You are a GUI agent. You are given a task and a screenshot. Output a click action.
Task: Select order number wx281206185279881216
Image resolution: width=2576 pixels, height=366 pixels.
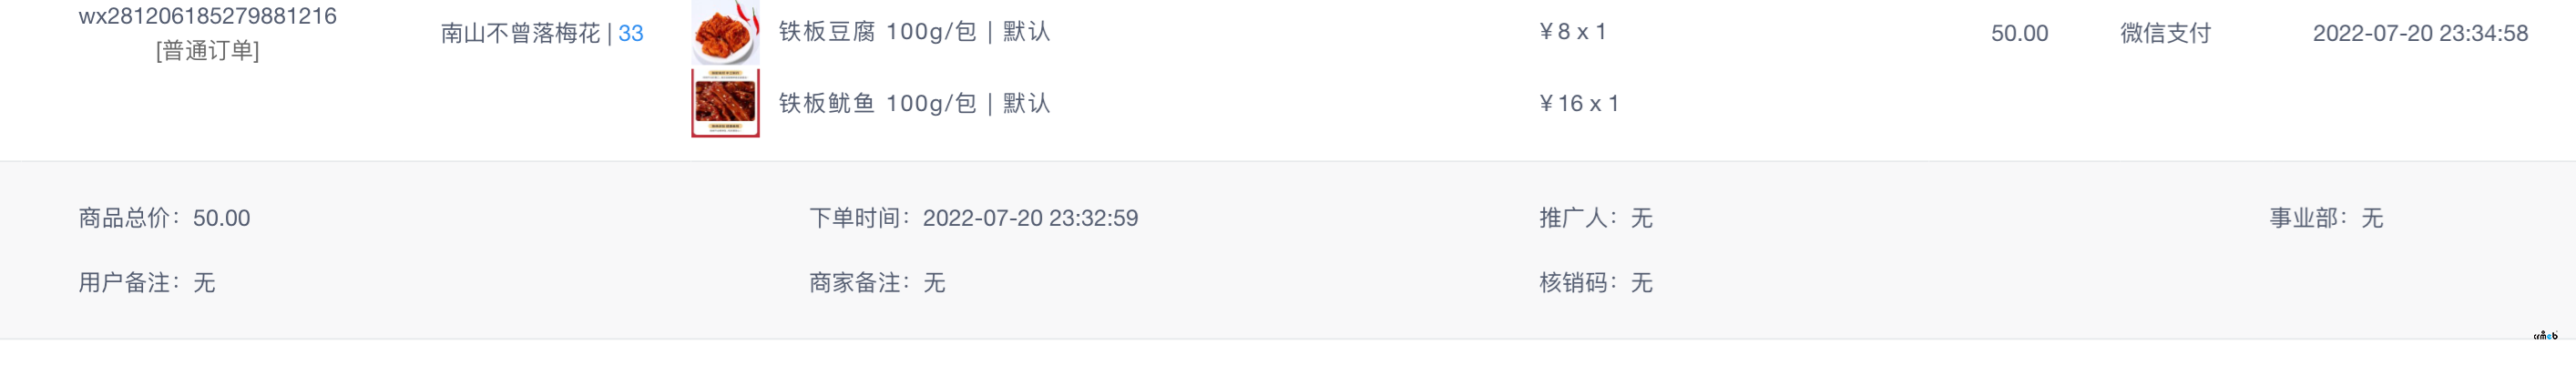click(208, 16)
